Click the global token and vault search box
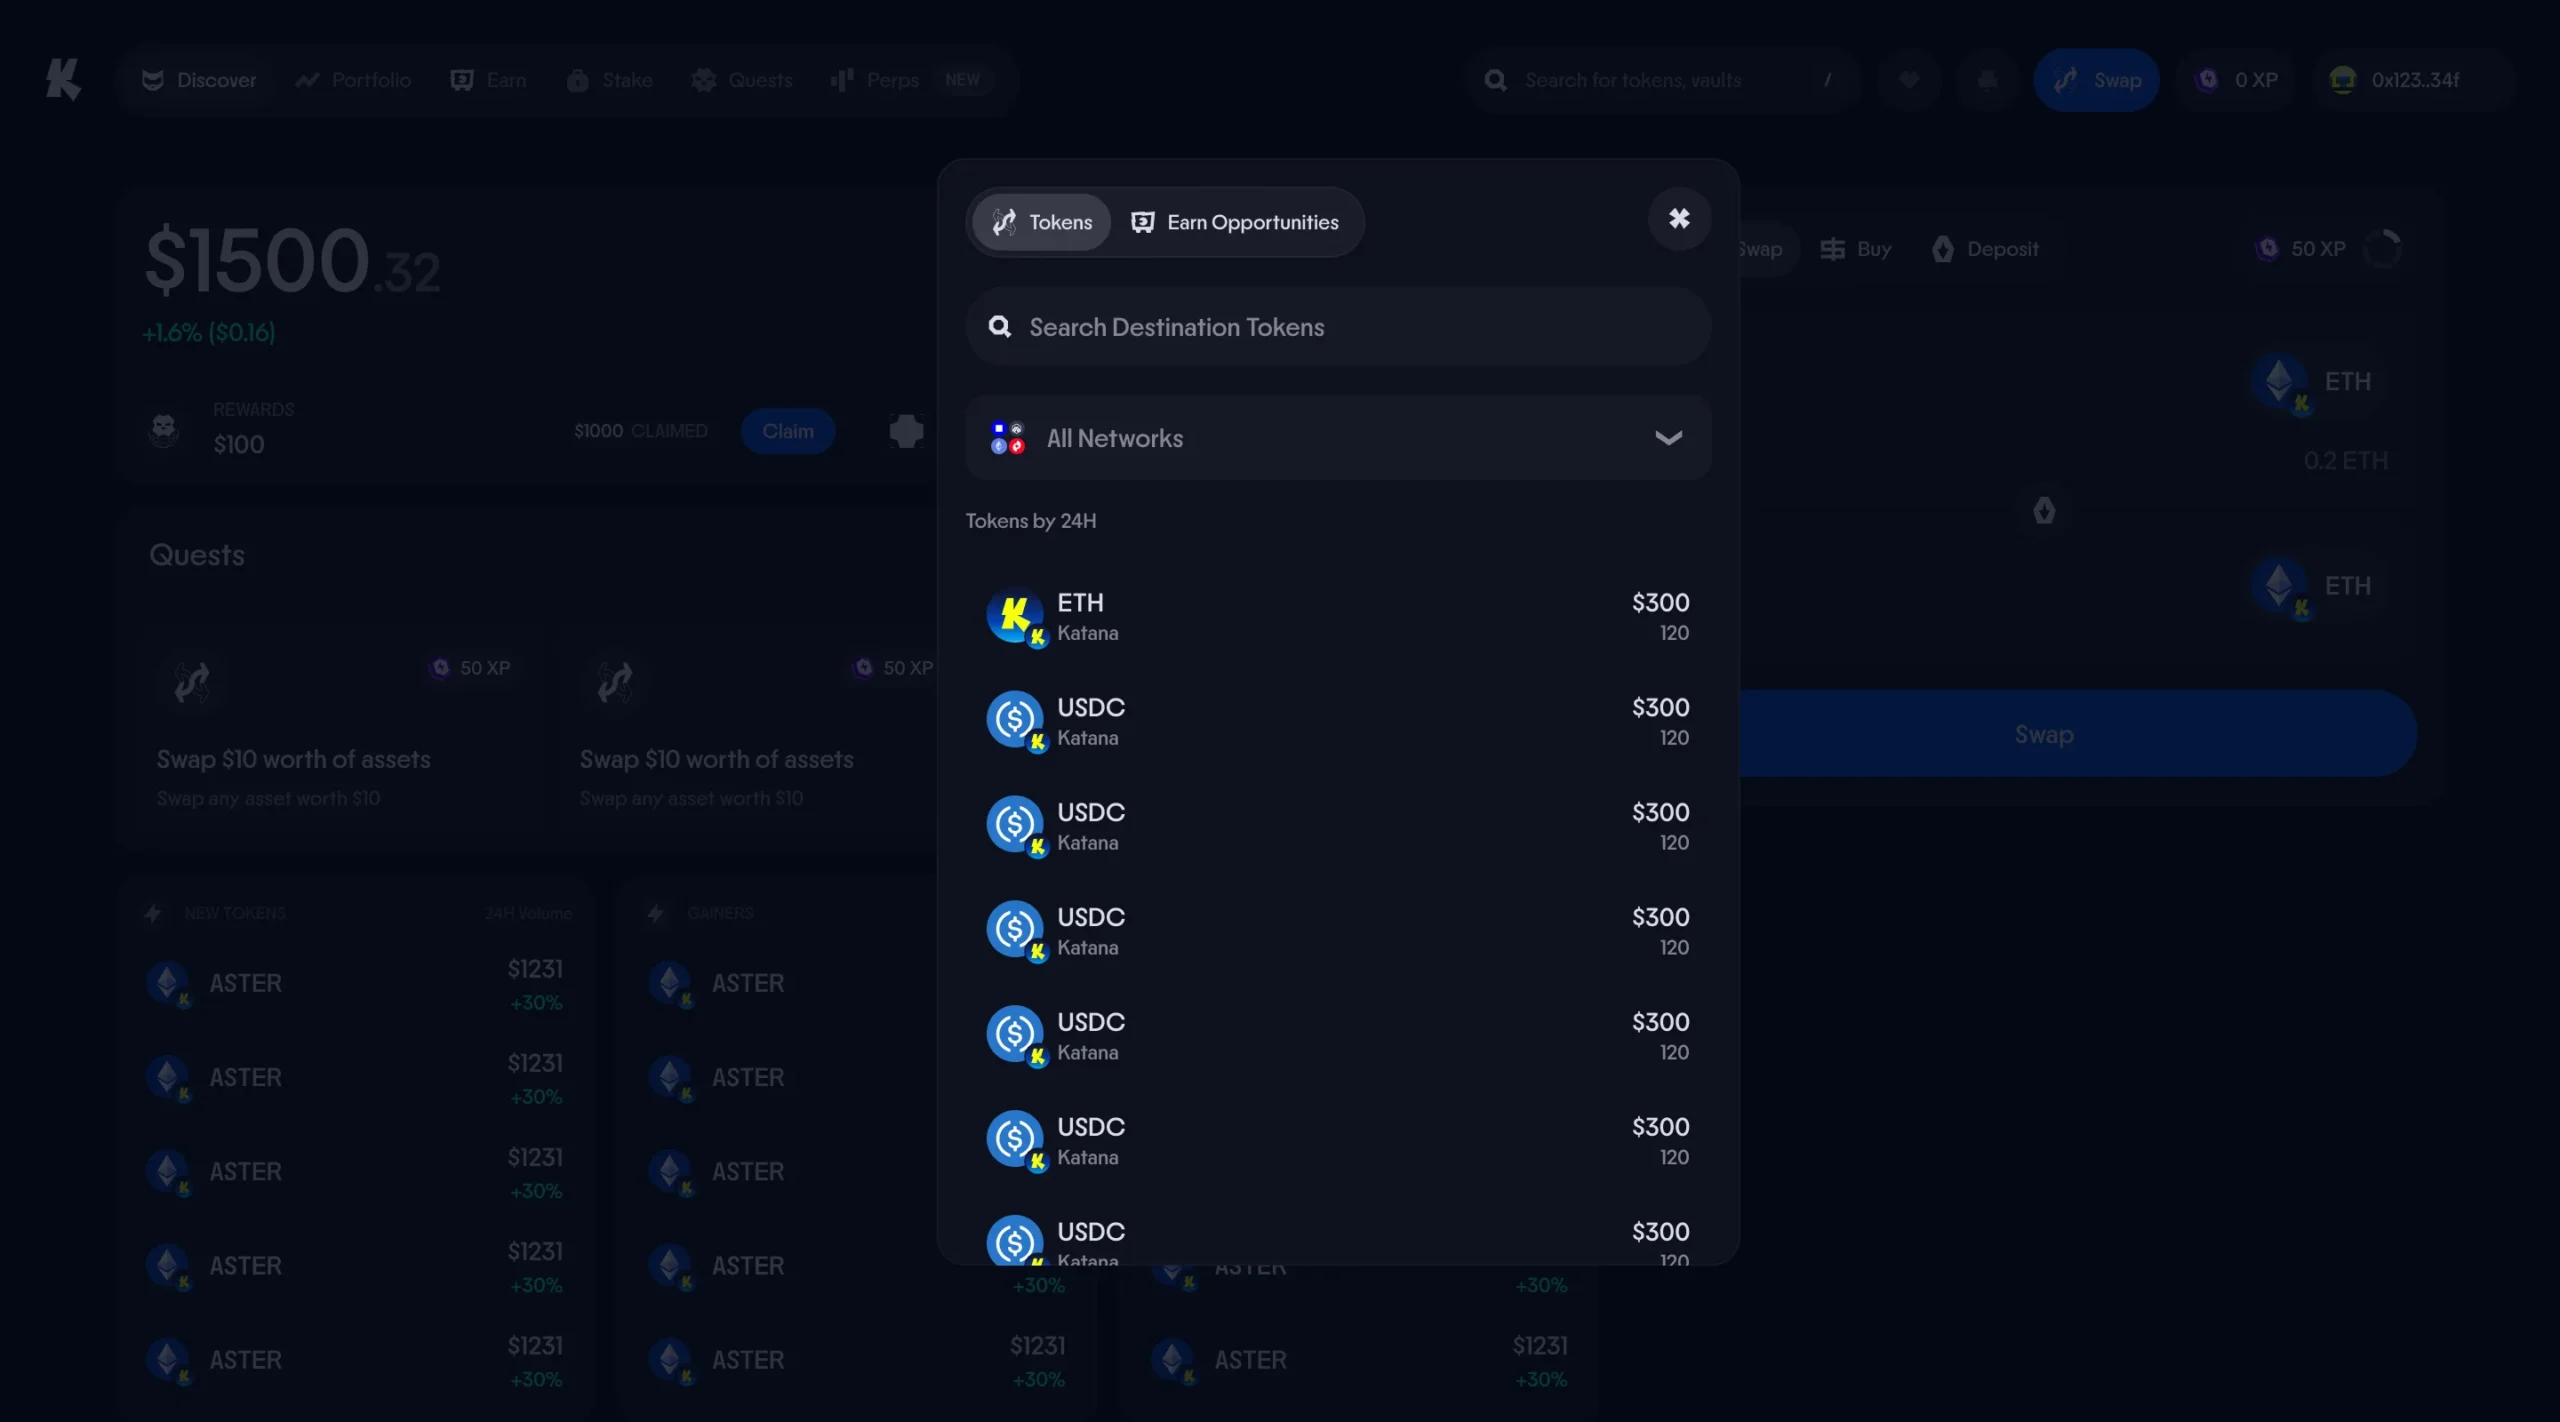The width and height of the screenshot is (2560, 1422). [x=1661, y=80]
